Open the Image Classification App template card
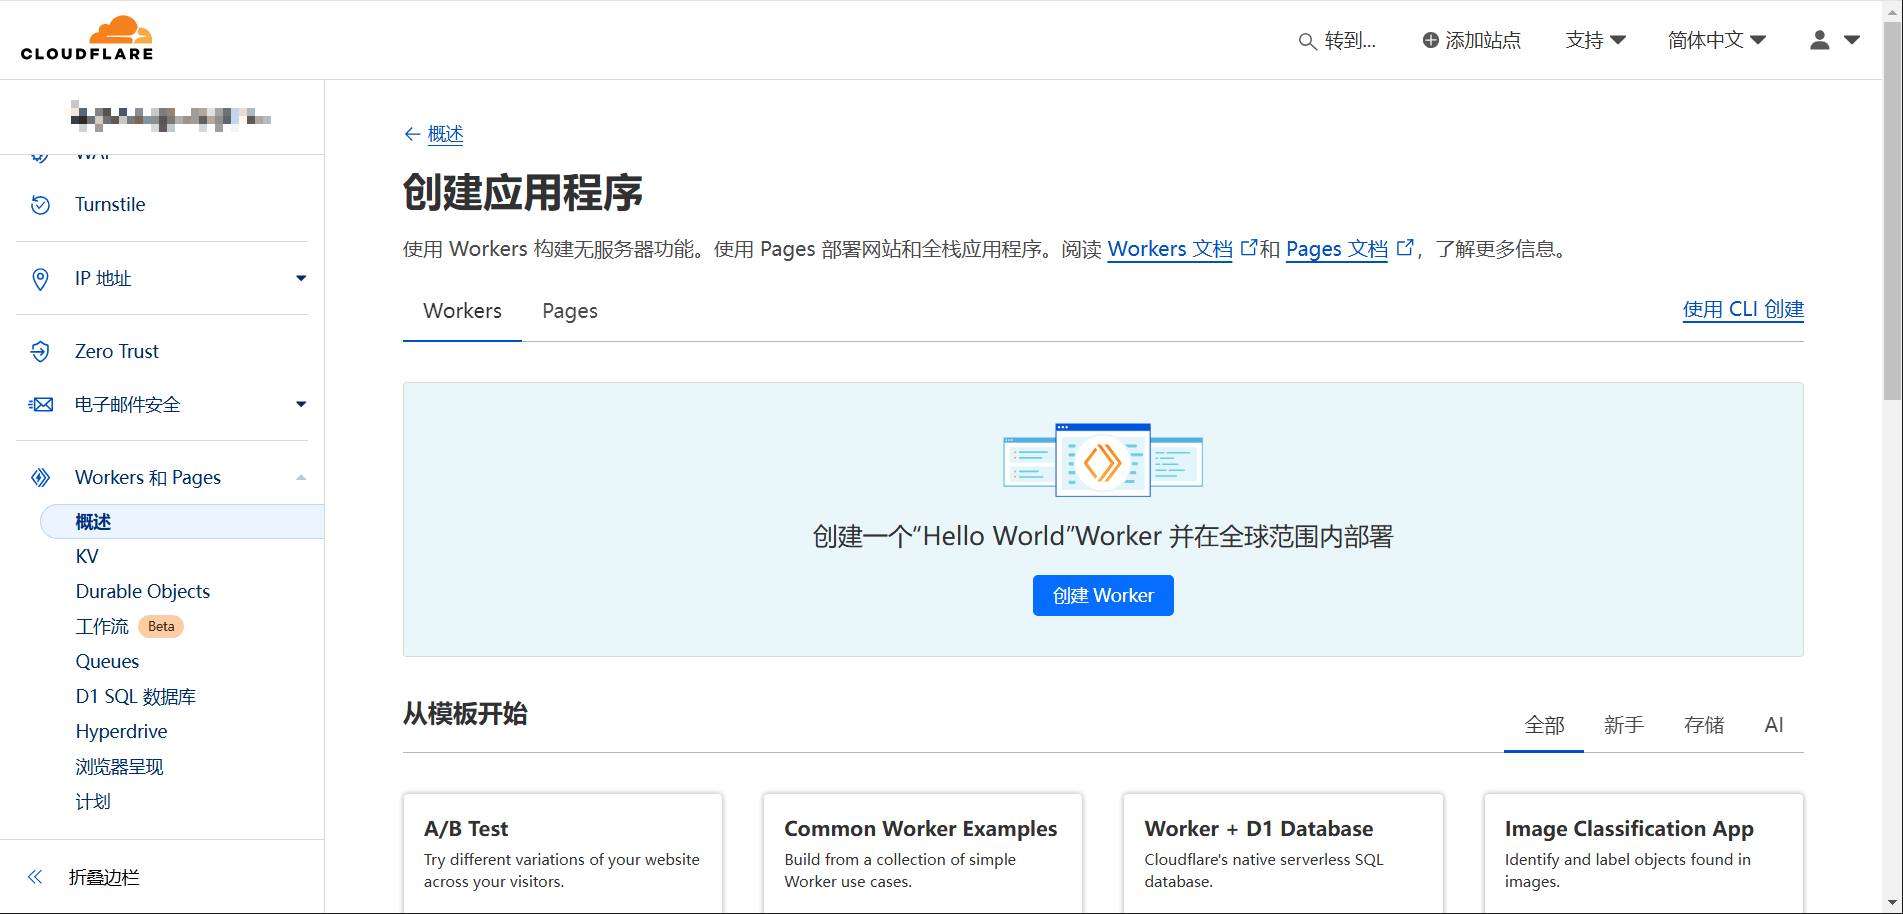 click(x=1644, y=854)
